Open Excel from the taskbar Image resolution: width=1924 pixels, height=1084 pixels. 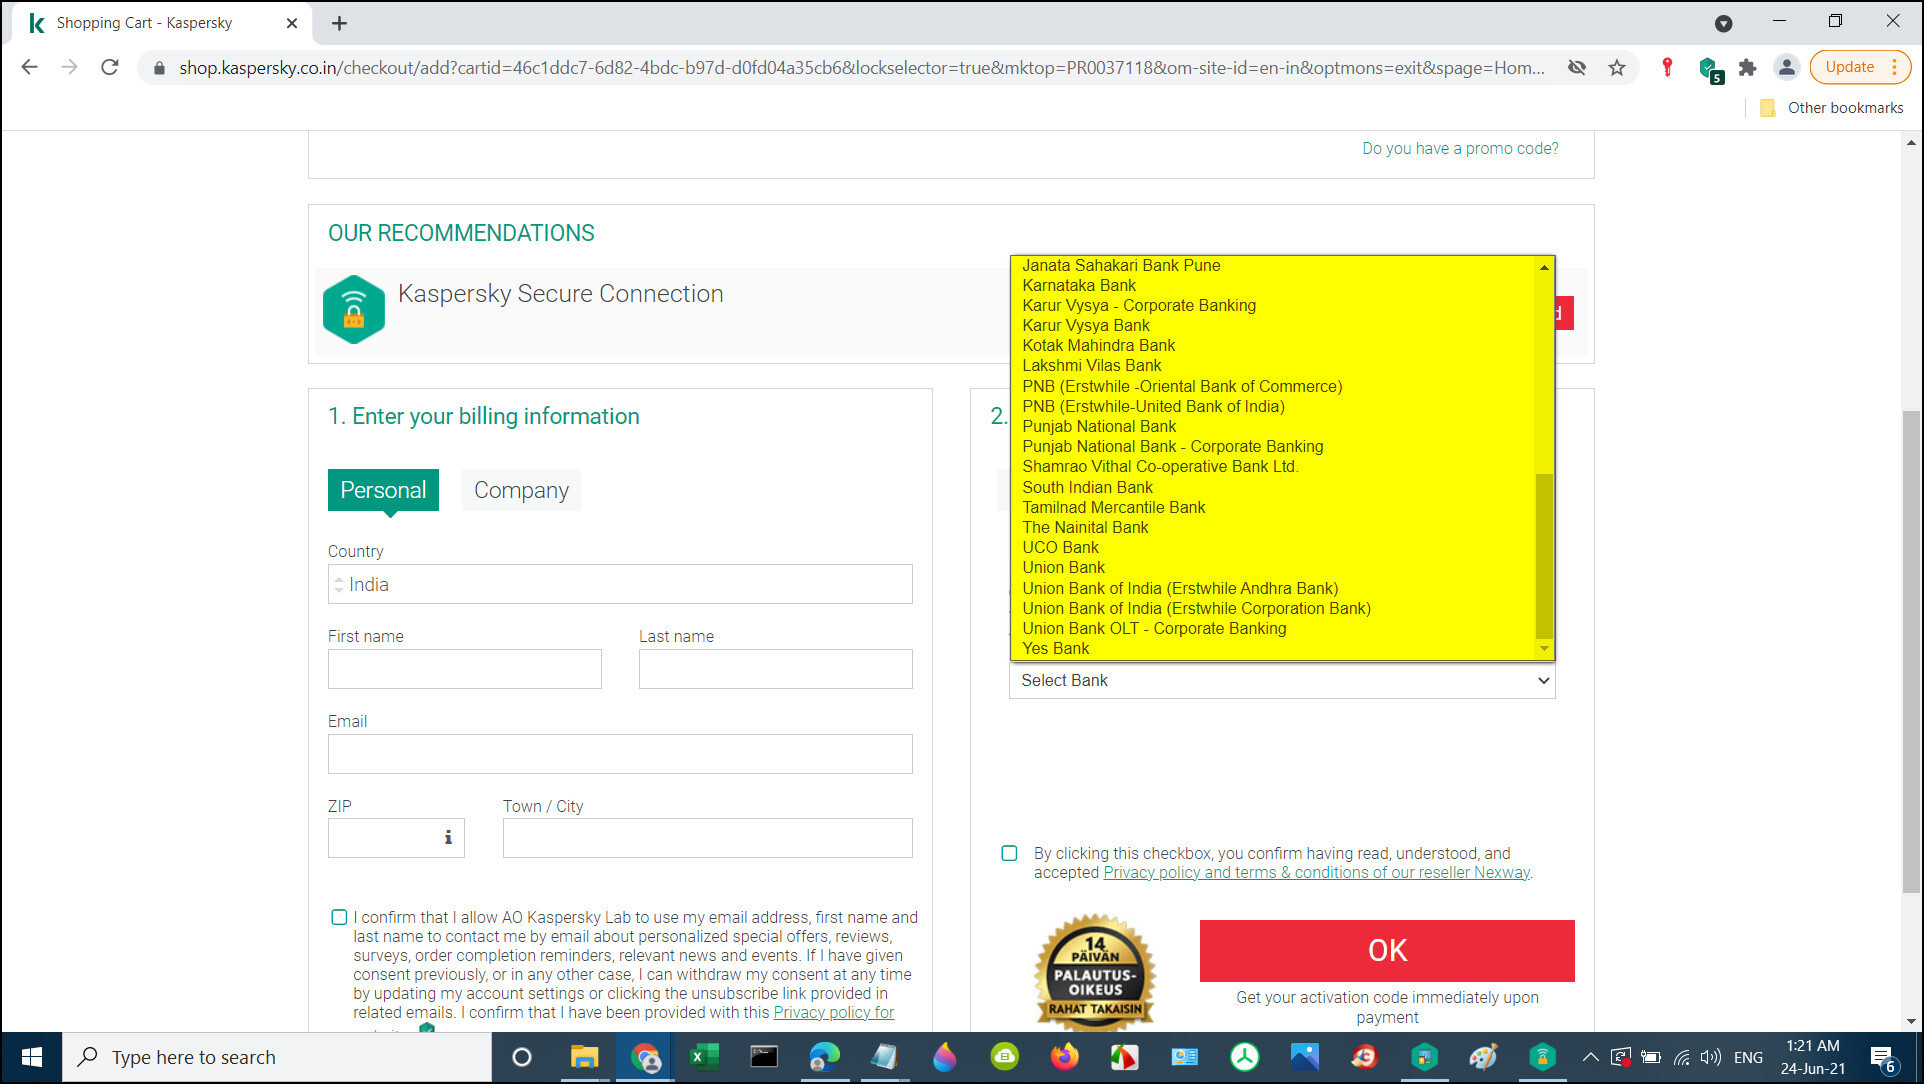(704, 1057)
